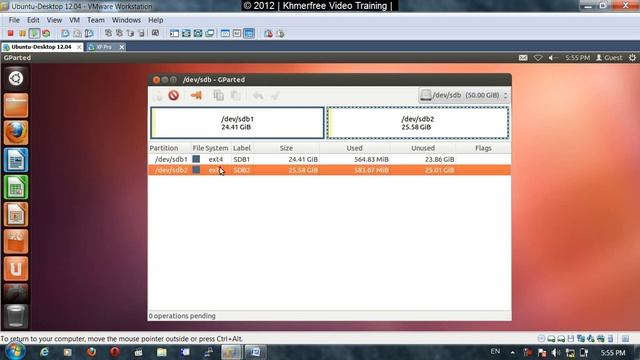Open the Files folder launcher icon

(16, 105)
